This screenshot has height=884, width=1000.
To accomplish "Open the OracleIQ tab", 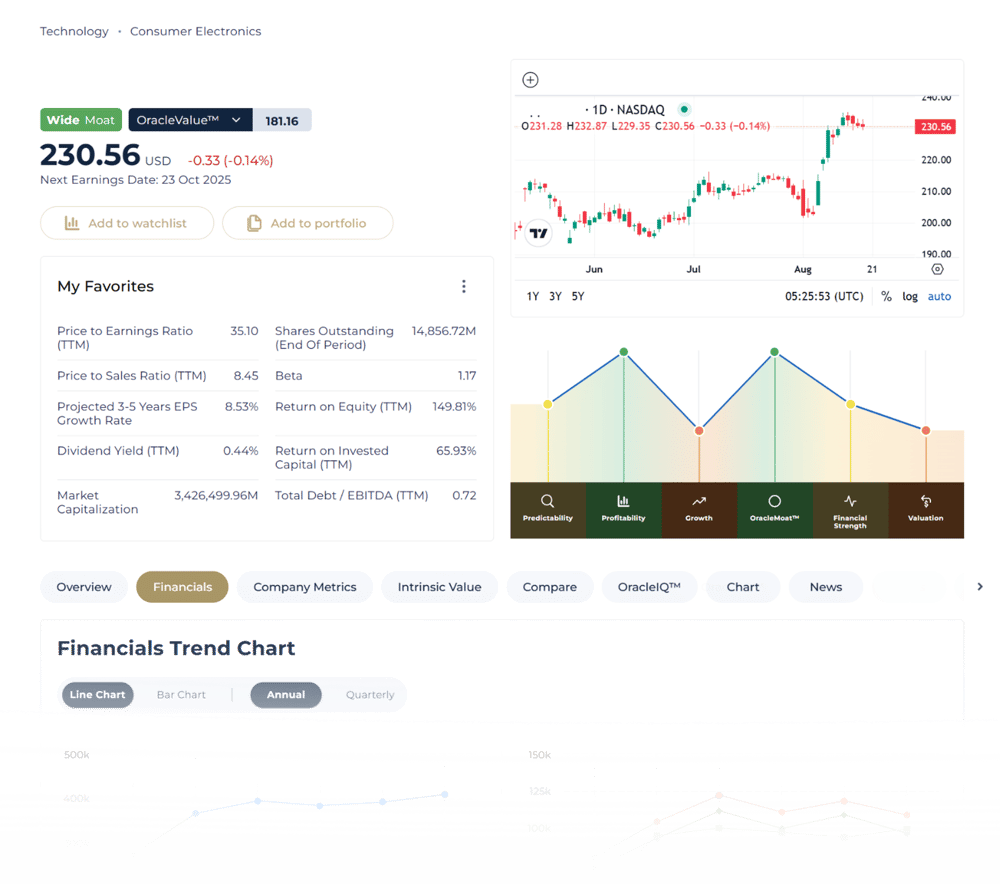I will click(x=649, y=587).
